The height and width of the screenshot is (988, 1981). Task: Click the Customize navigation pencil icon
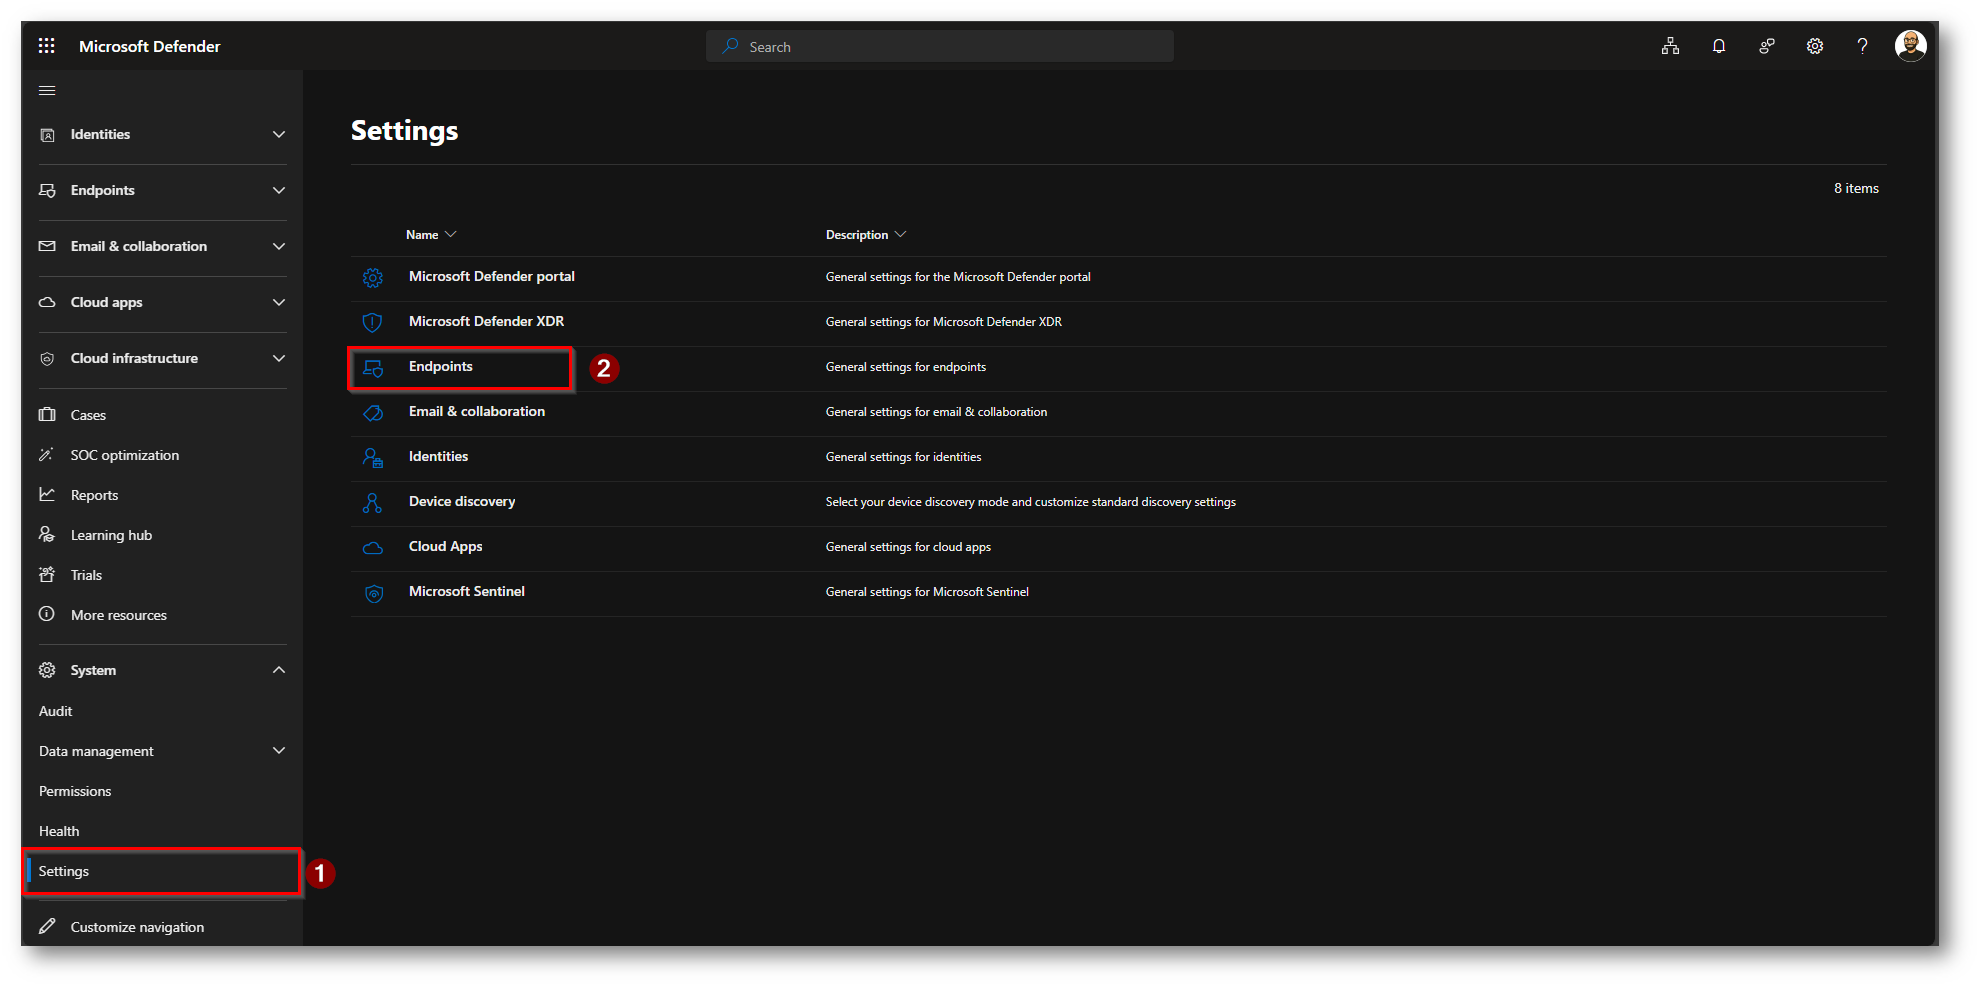[x=47, y=927]
